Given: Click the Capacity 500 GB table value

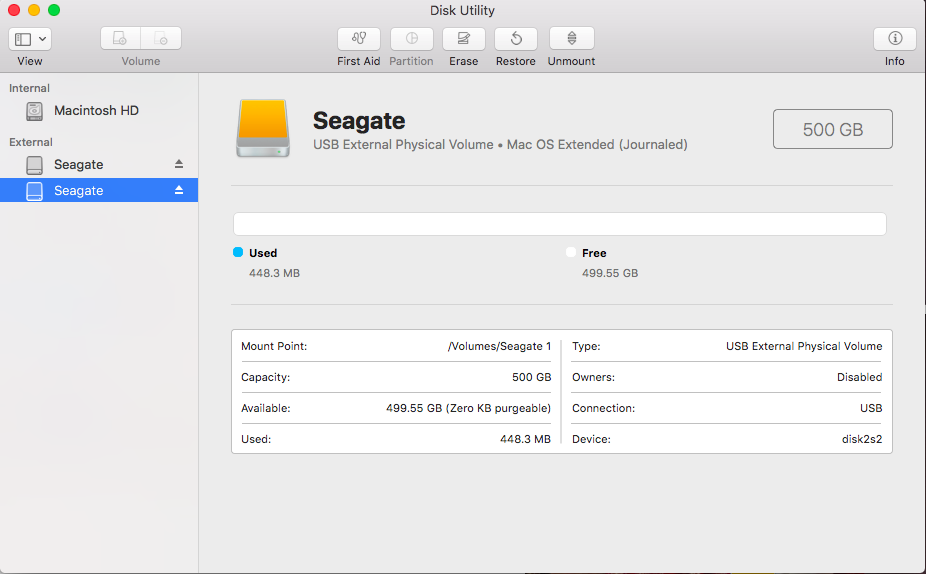Looking at the screenshot, I should [x=532, y=377].
